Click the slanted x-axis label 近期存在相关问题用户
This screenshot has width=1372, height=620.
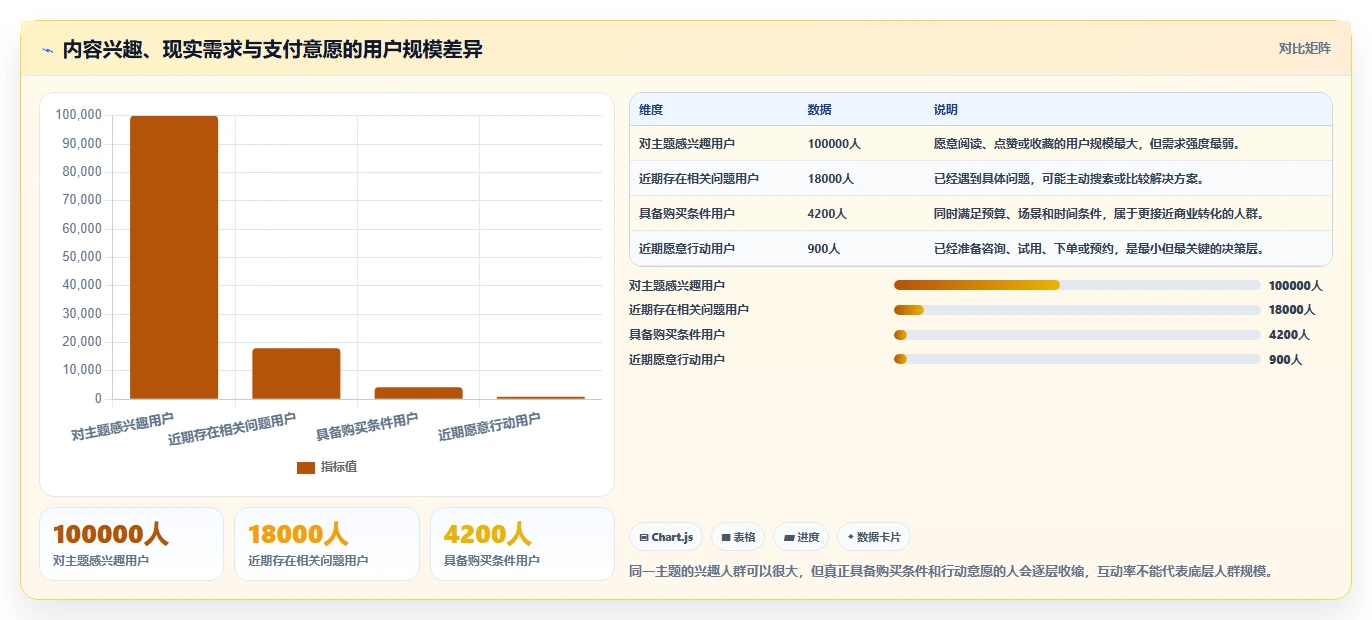(232, 429)
